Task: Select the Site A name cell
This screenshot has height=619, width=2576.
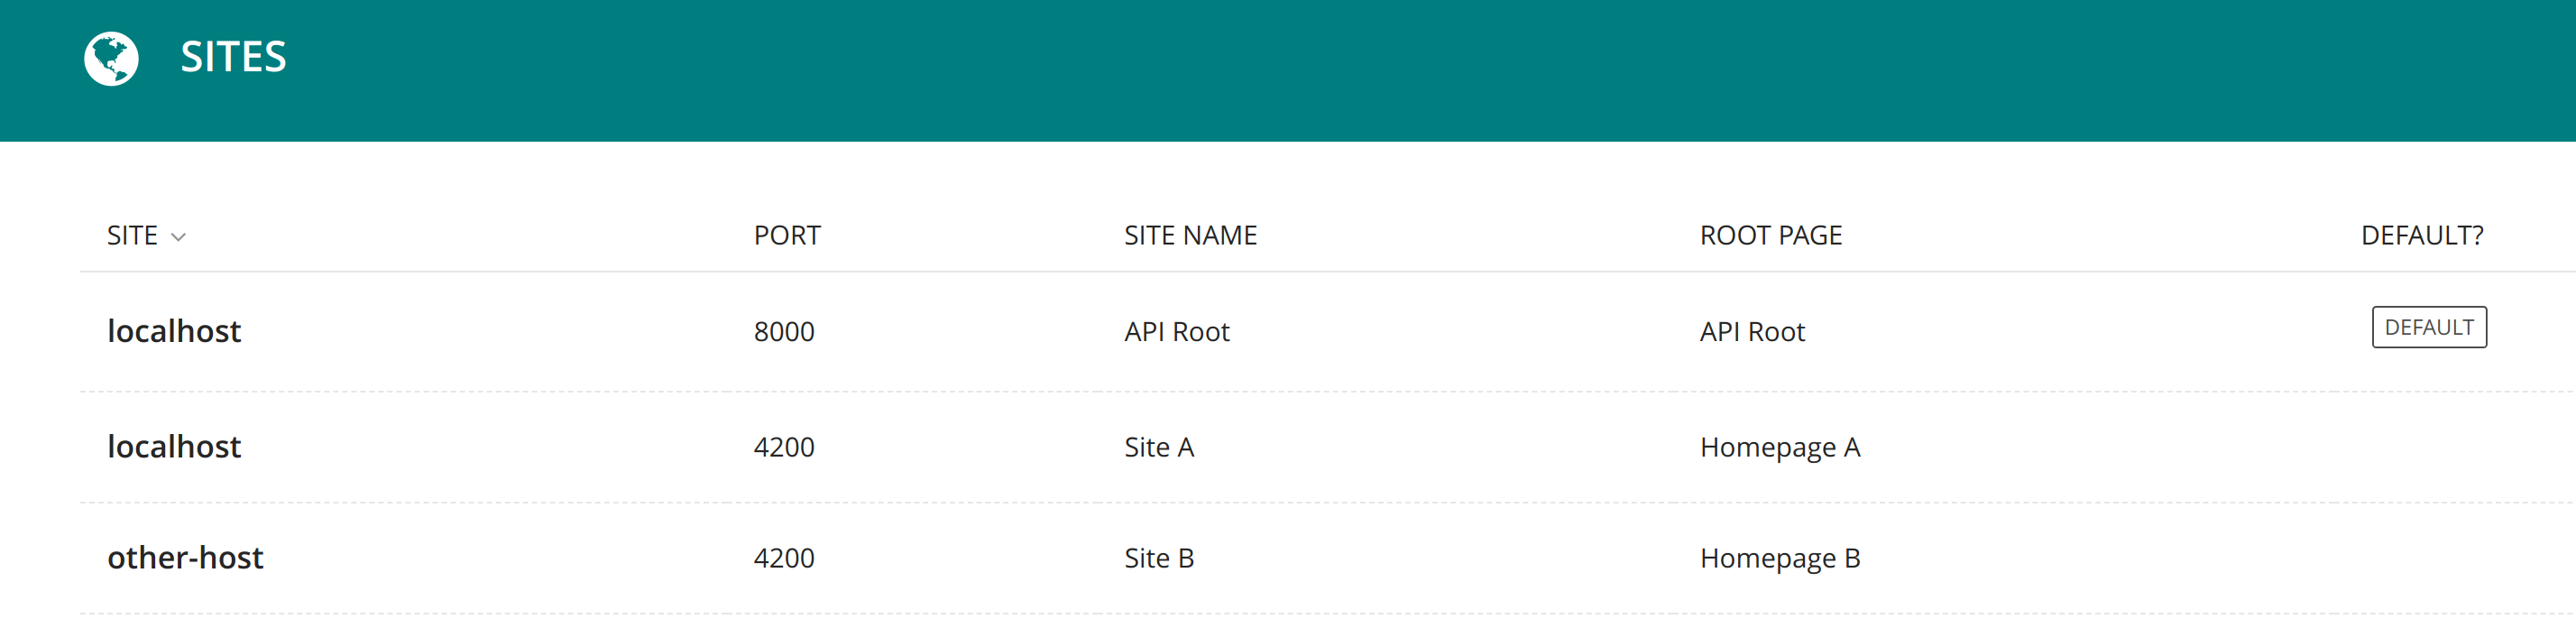Action: point(1158,447)
